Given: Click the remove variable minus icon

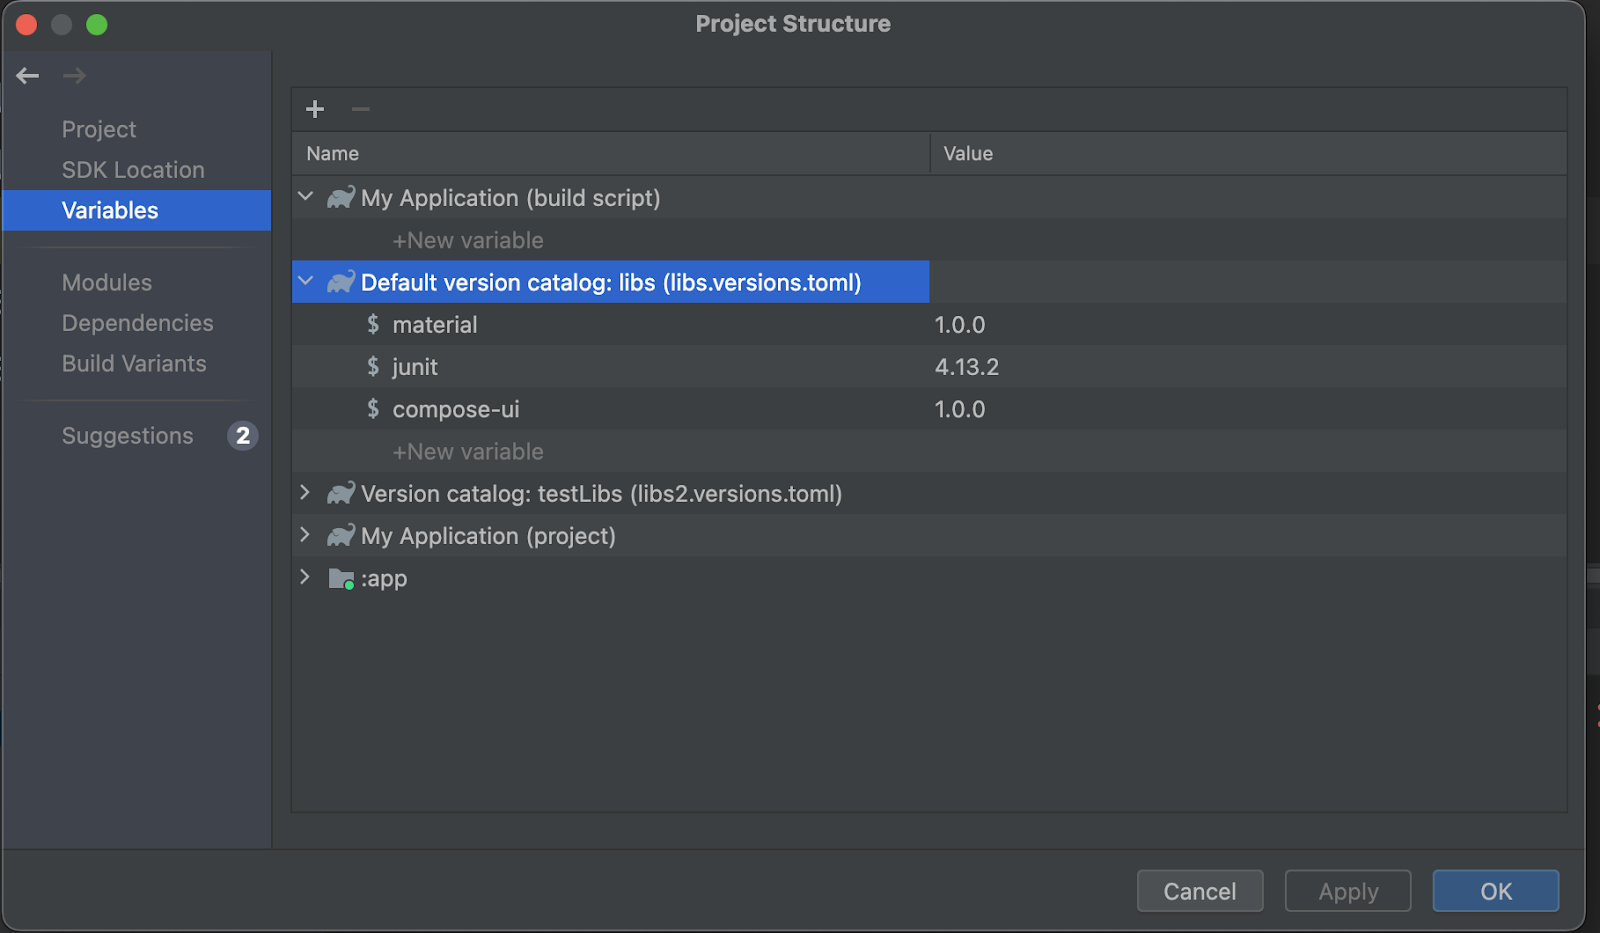Looking at the screenshot, I should point(360,109).
